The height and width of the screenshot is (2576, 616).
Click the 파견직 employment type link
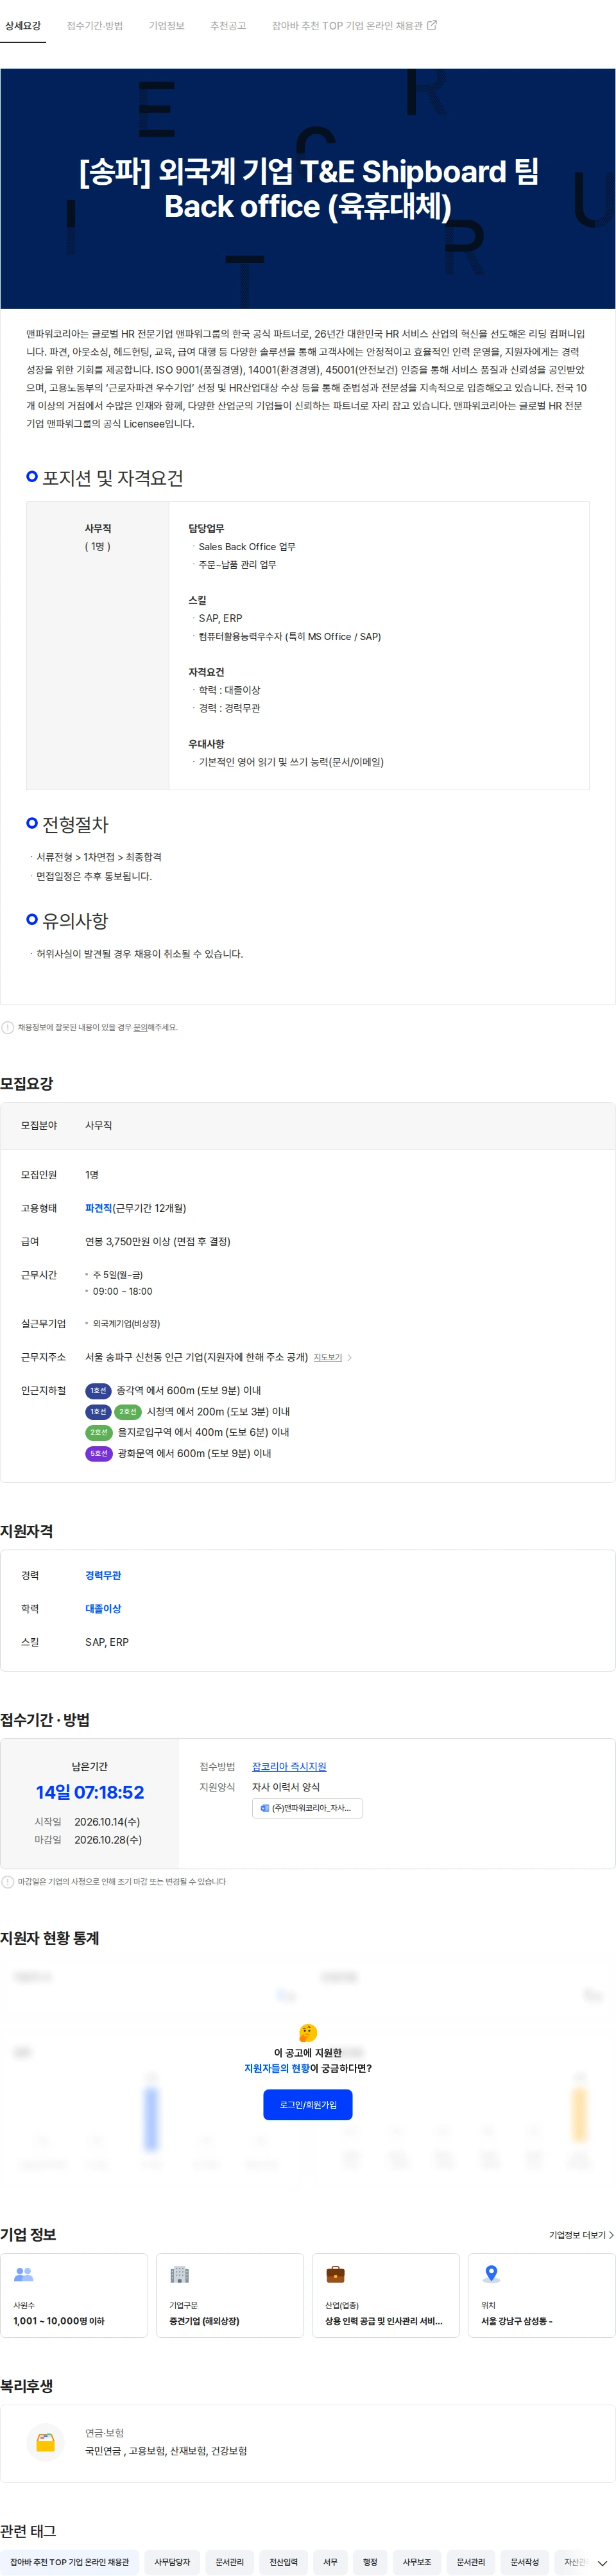pos(98,1208)
